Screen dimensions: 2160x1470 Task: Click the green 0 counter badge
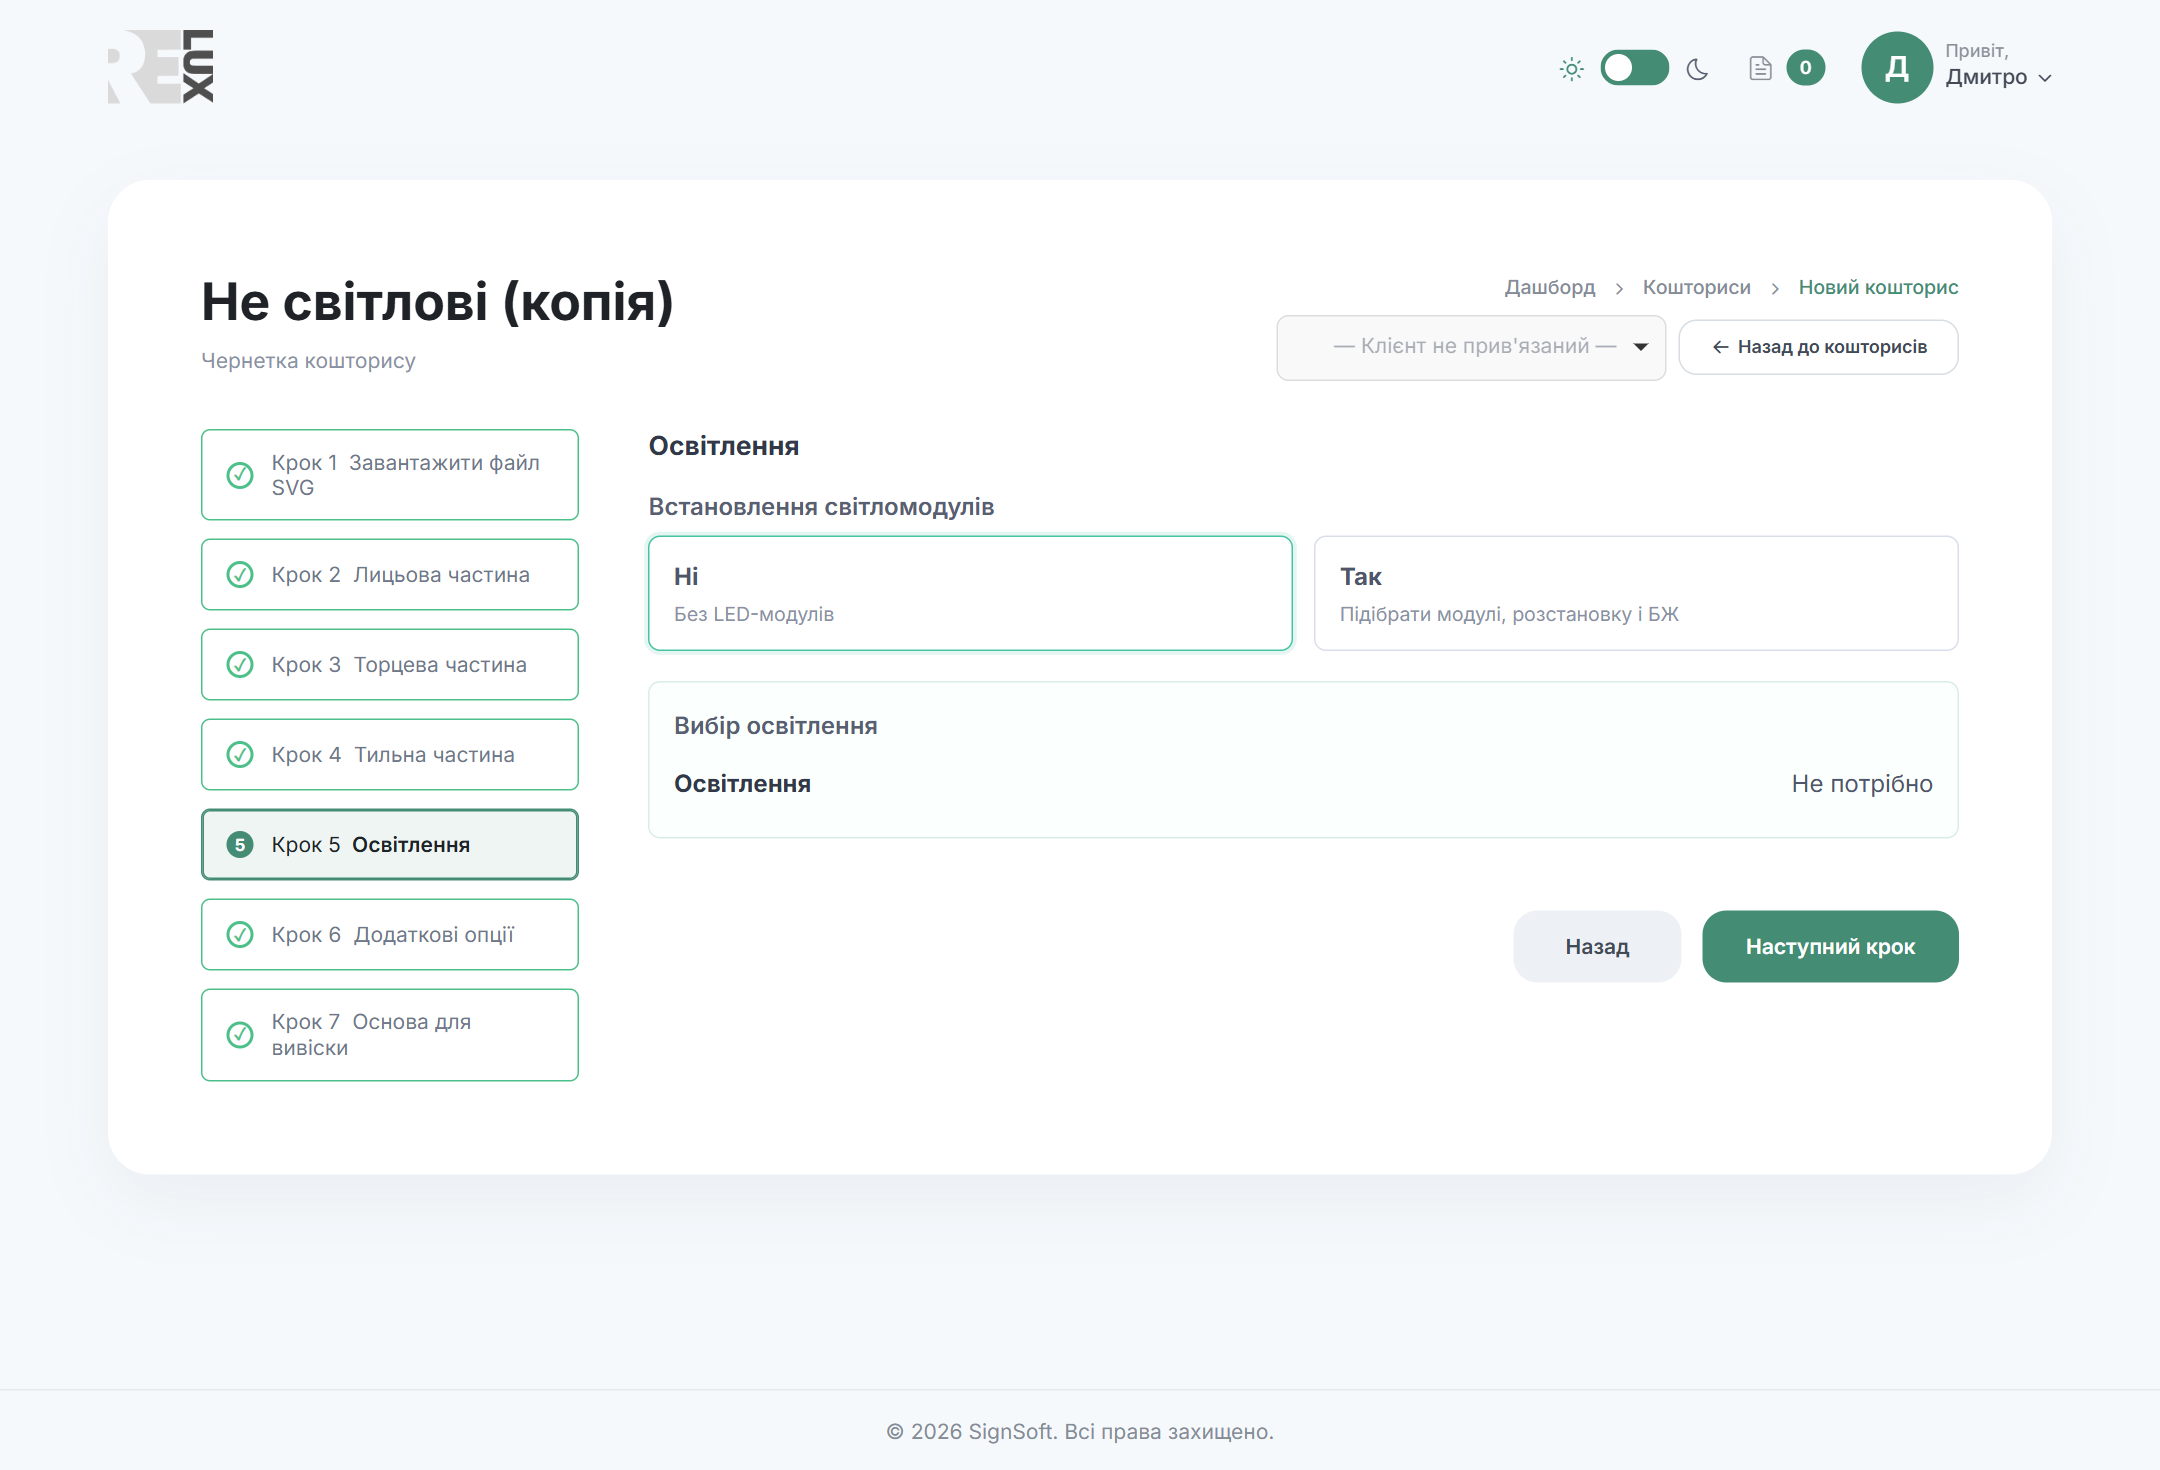point(1805,68)
